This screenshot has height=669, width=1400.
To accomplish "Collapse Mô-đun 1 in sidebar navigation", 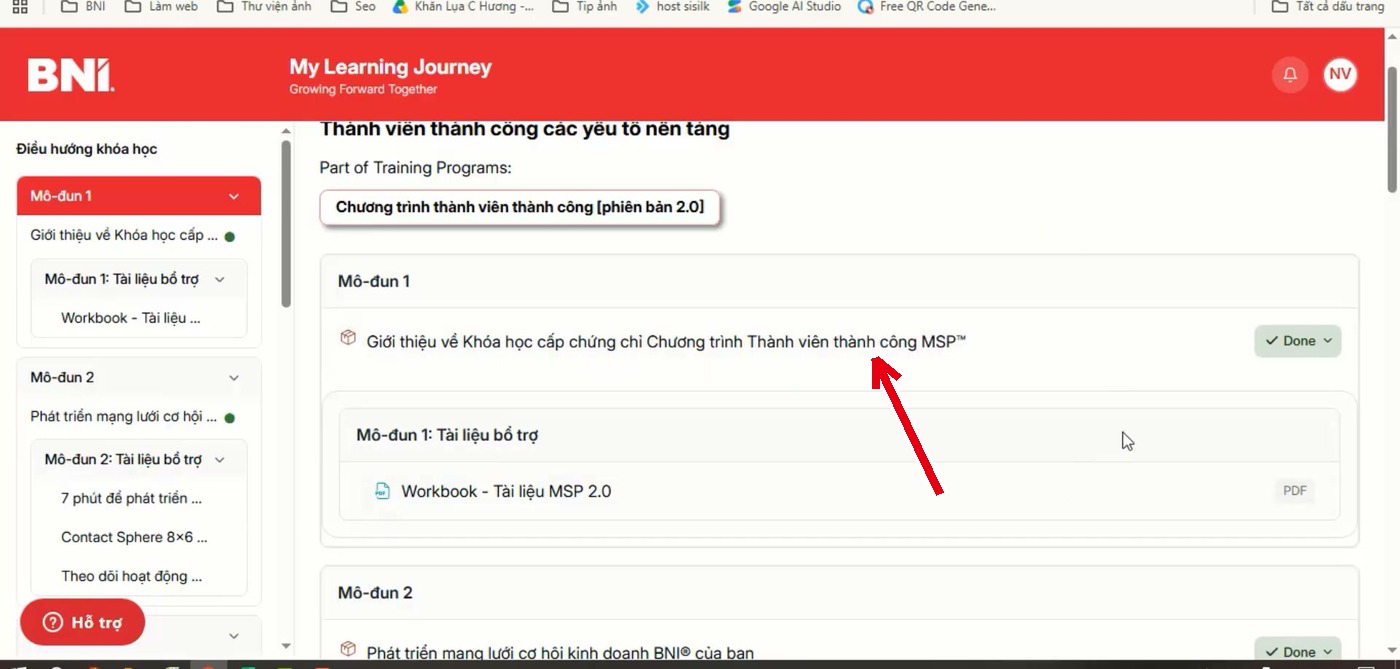I will pyautogui.click(x=234, y=196).
